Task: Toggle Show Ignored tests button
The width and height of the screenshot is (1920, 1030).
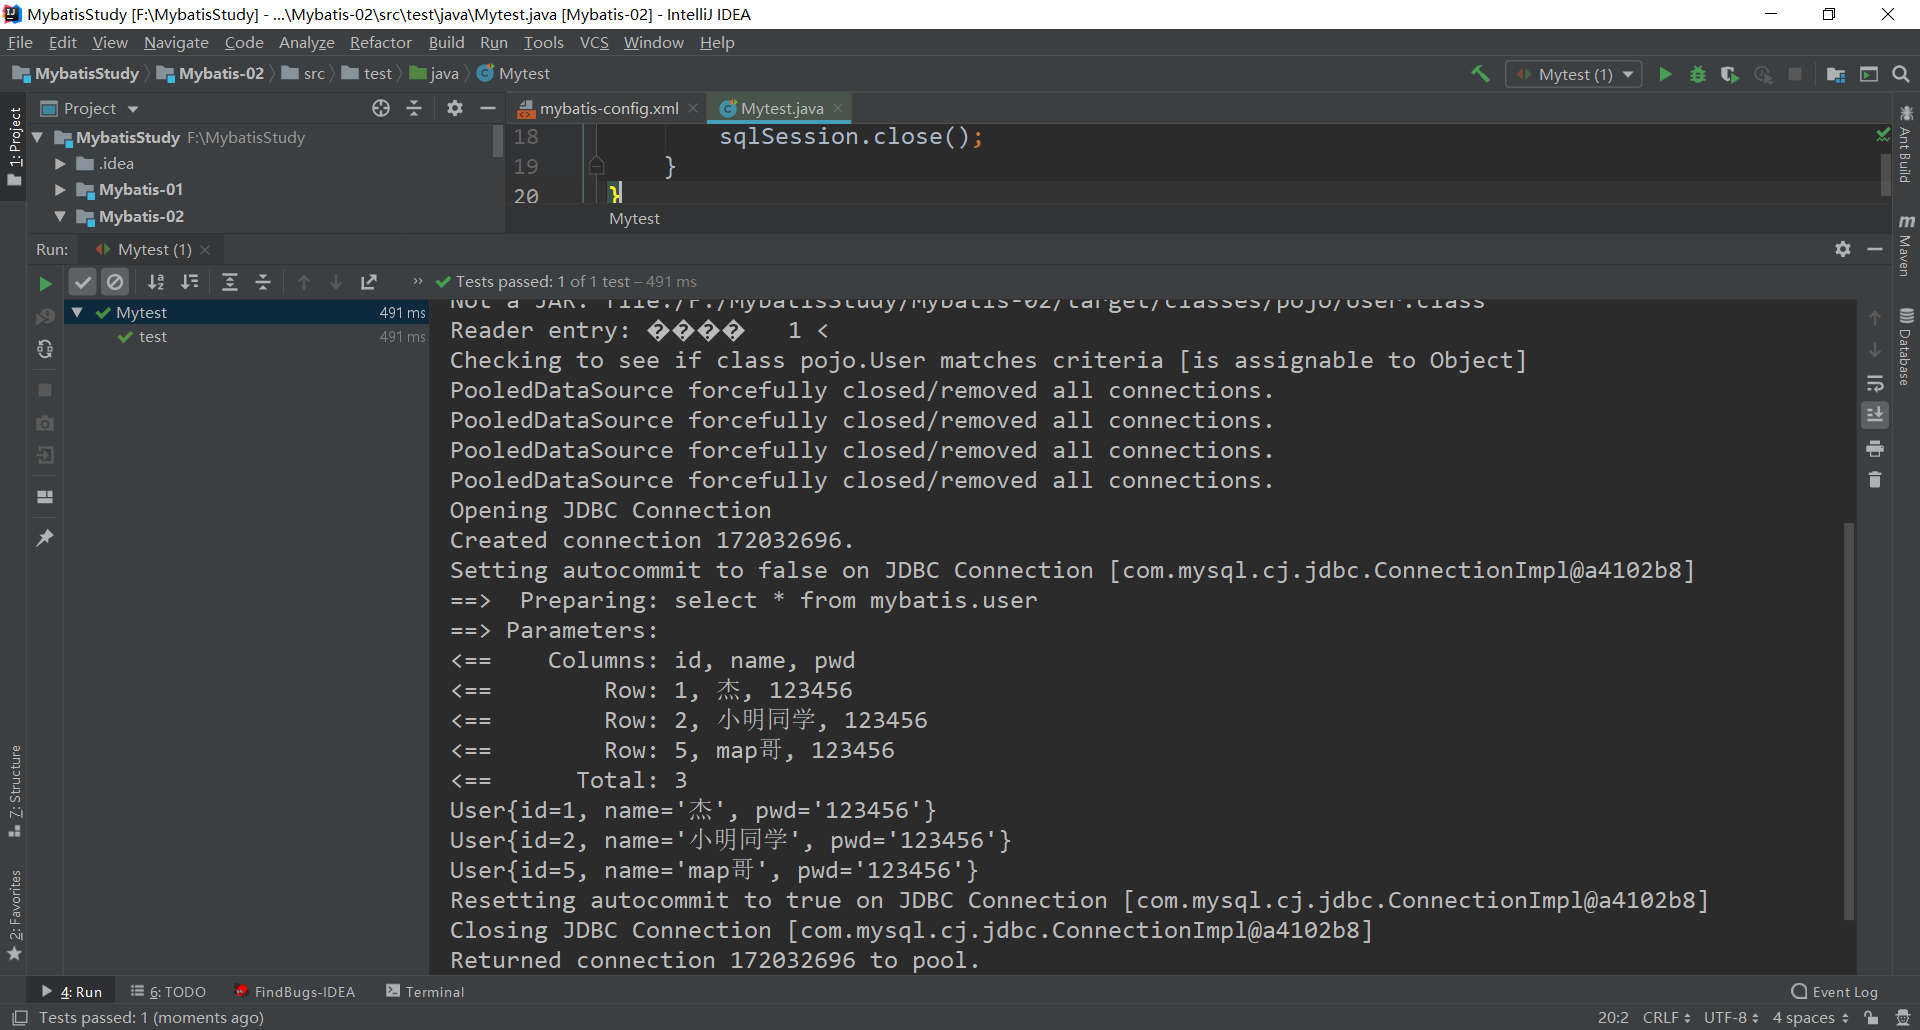Action: coord(115,282)
